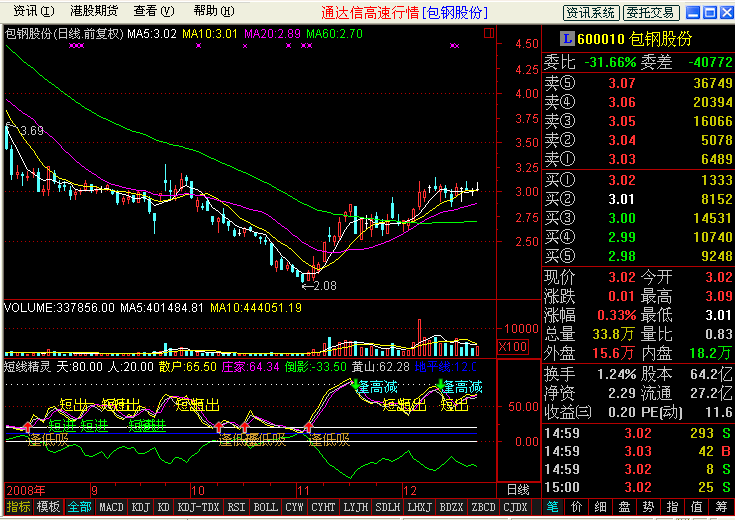Image resolution: width=735 pixels, height=520 pixels.
Task: Open the 资讯(I) menu
Action: pyautogui.click(x=33, y=11)
